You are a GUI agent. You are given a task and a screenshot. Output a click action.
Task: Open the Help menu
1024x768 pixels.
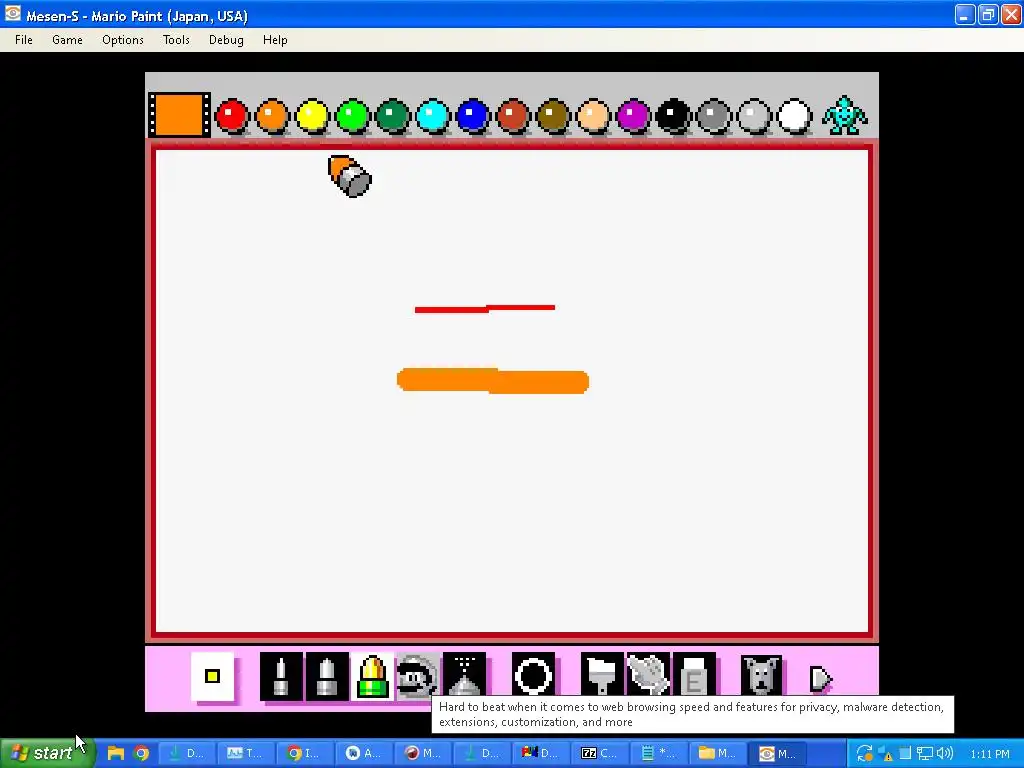tap(275, 40)
